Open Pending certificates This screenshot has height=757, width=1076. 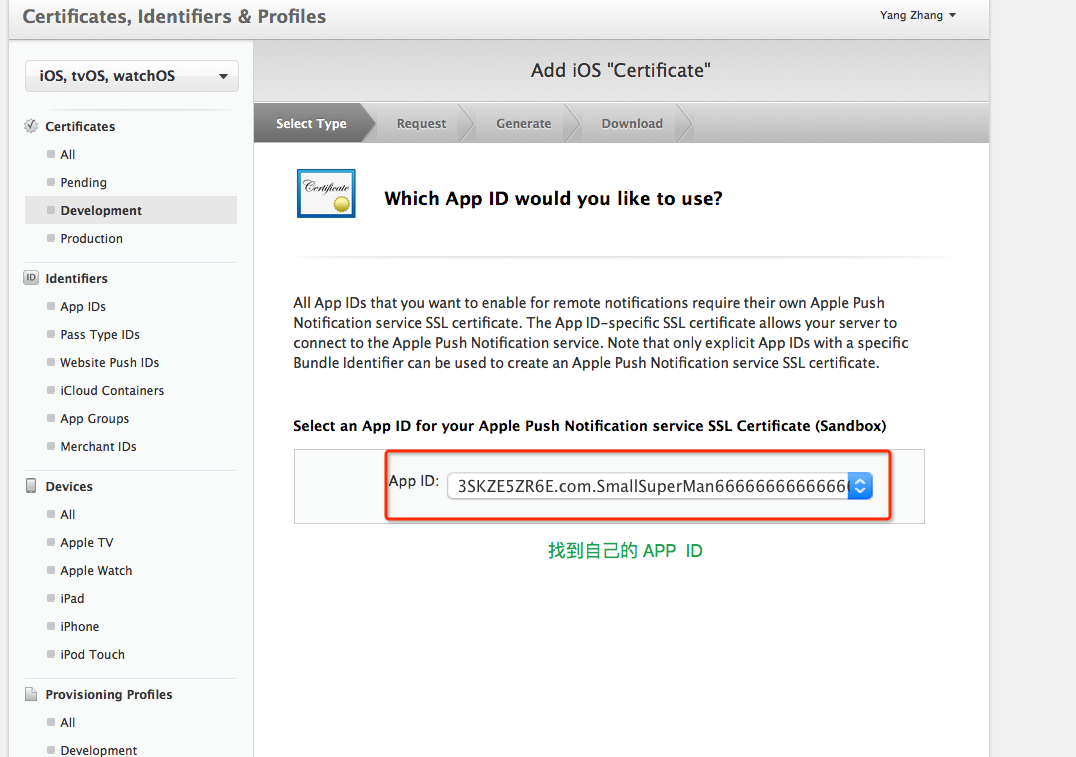coord(83,183)
